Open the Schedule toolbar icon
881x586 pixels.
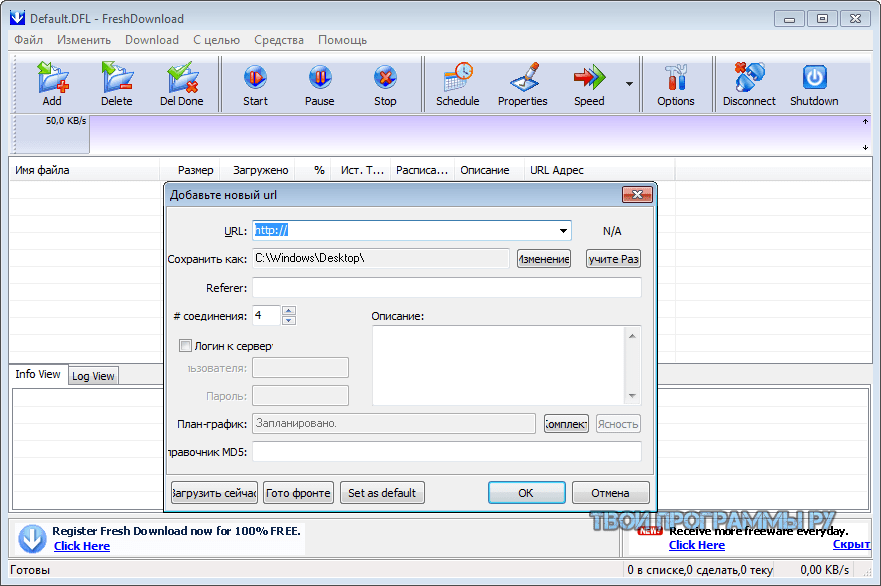[x=458, y=84]
